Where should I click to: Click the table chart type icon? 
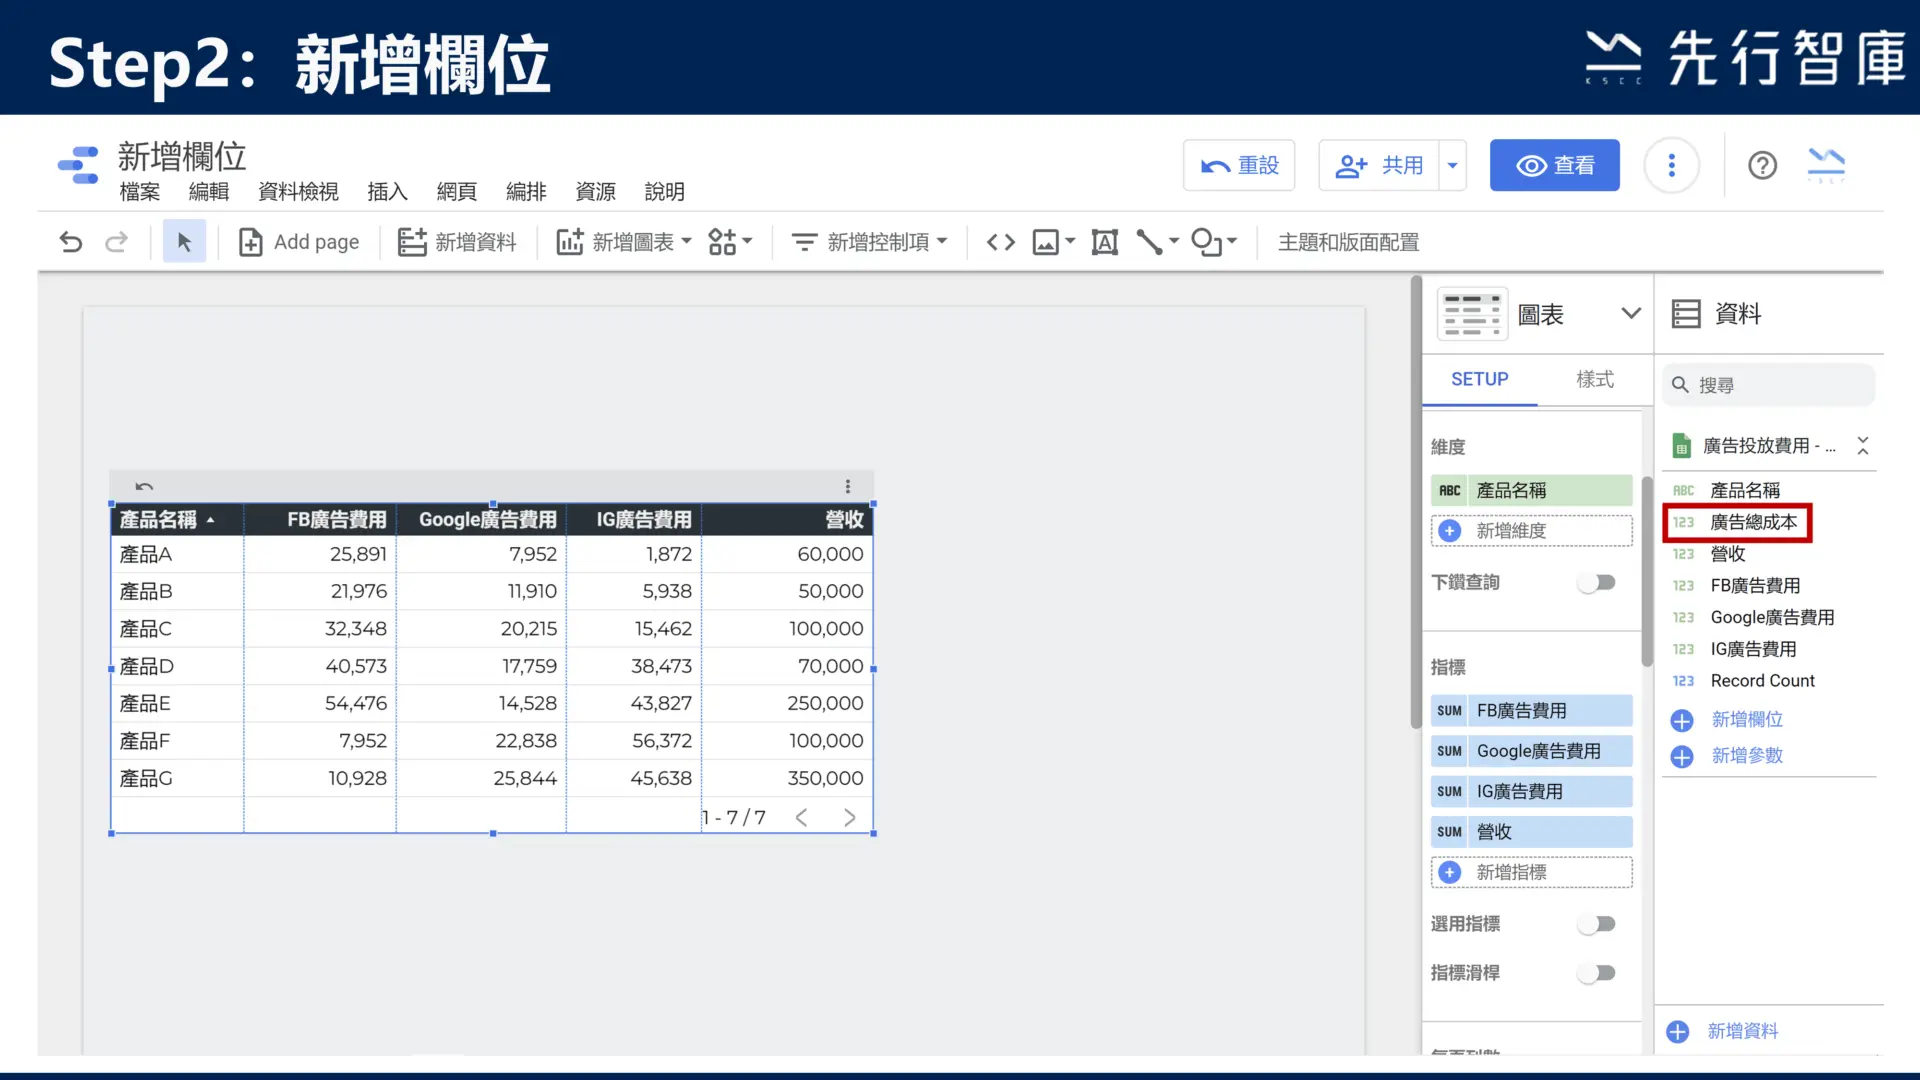click(x=1472, y=314)
